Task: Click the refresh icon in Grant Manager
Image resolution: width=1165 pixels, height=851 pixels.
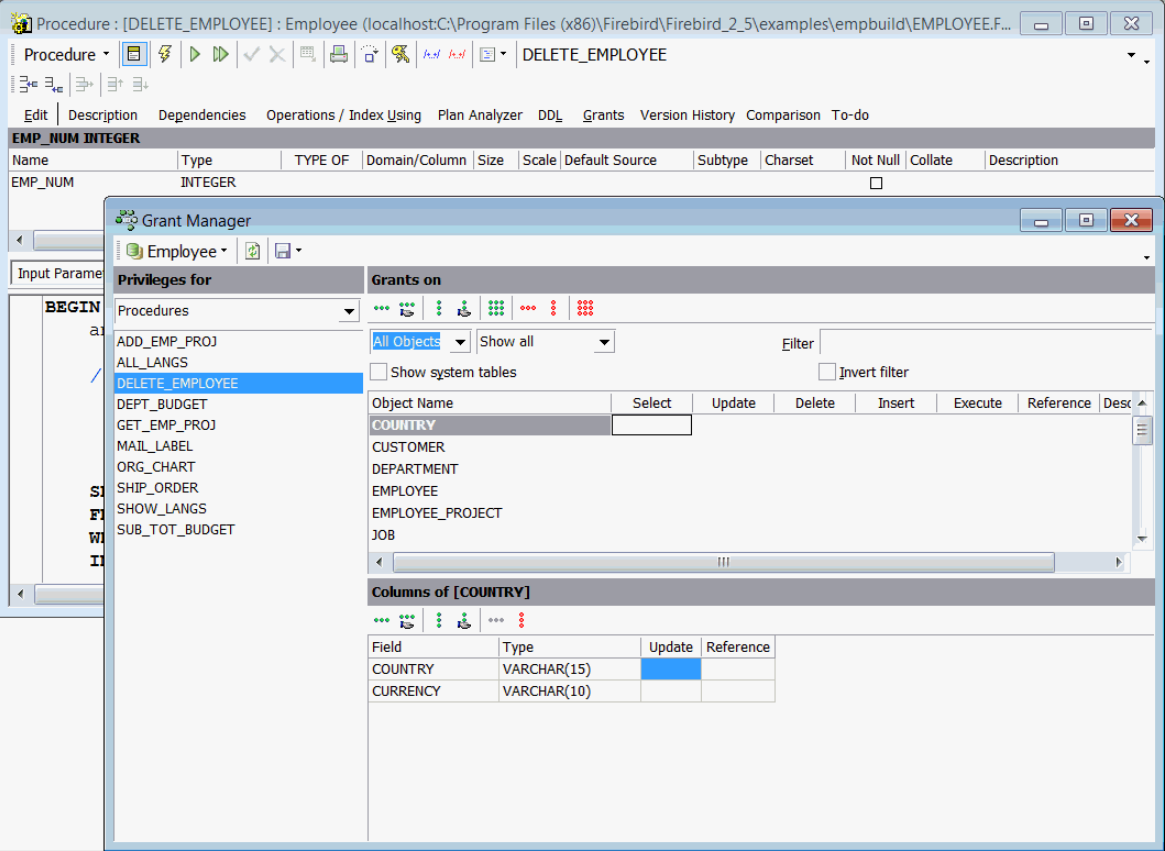Action: [x=253, y=251]
